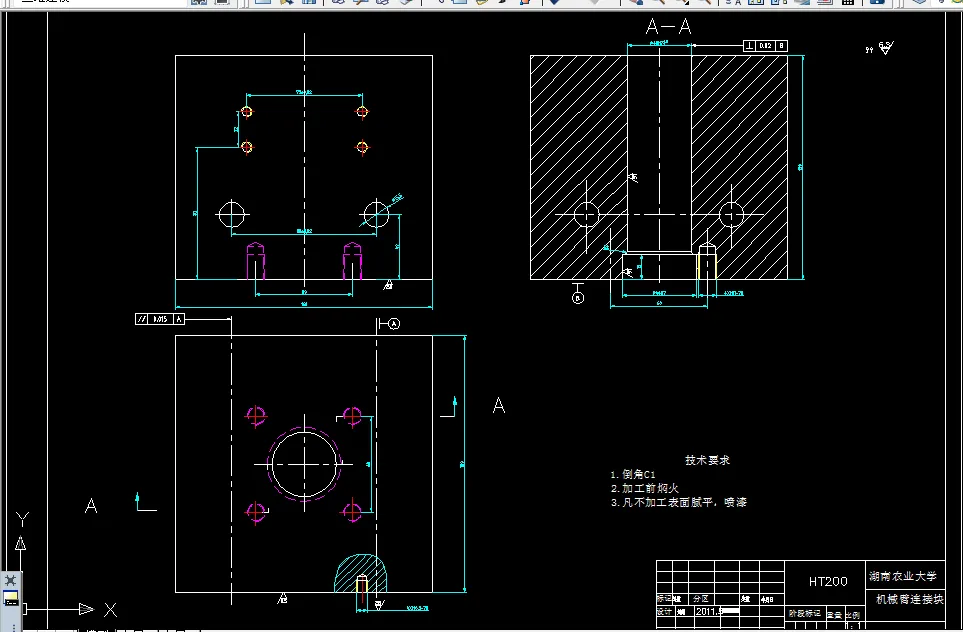The width and height of the screenshot is (963, 632).
Task: Select the 技术要求 heading text
Action: click(x=707, y=460)
